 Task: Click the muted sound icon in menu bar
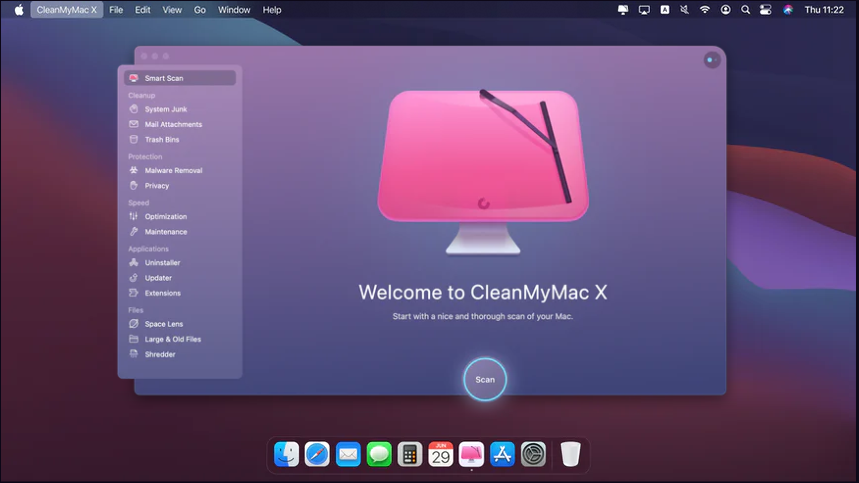[x=684, y=10]
